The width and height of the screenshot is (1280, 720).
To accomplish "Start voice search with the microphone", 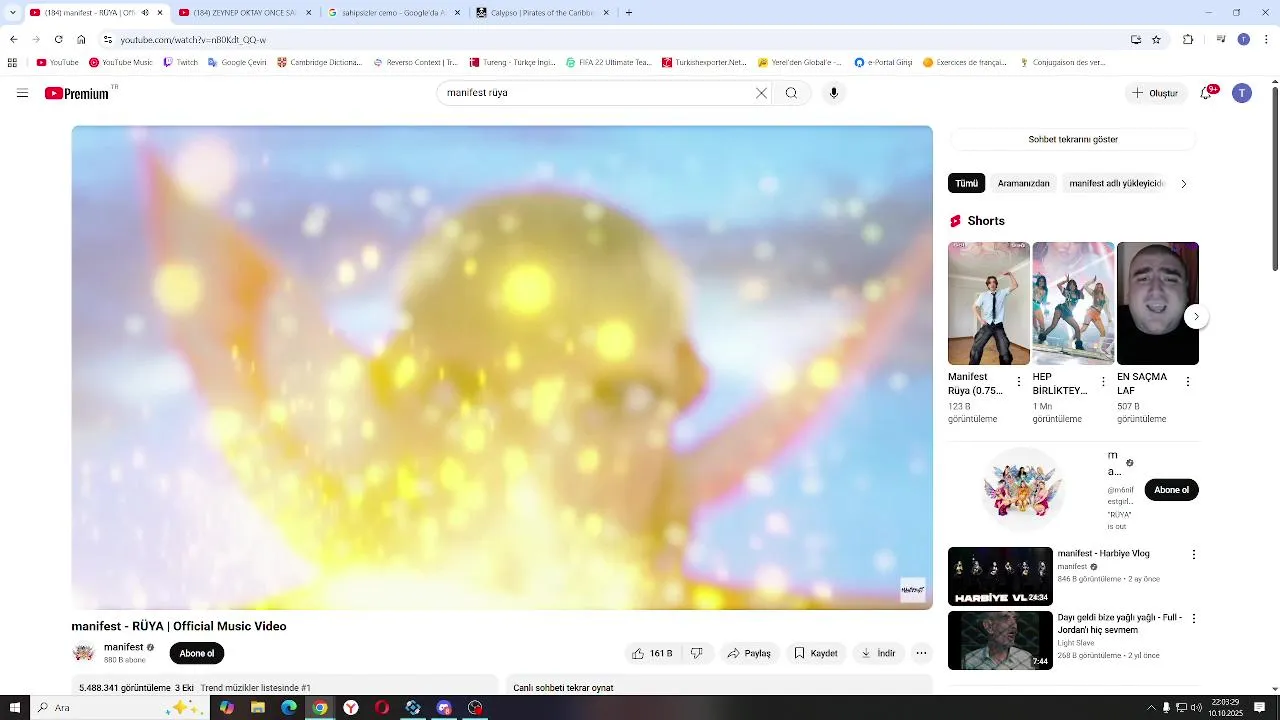I will (834, 93).
